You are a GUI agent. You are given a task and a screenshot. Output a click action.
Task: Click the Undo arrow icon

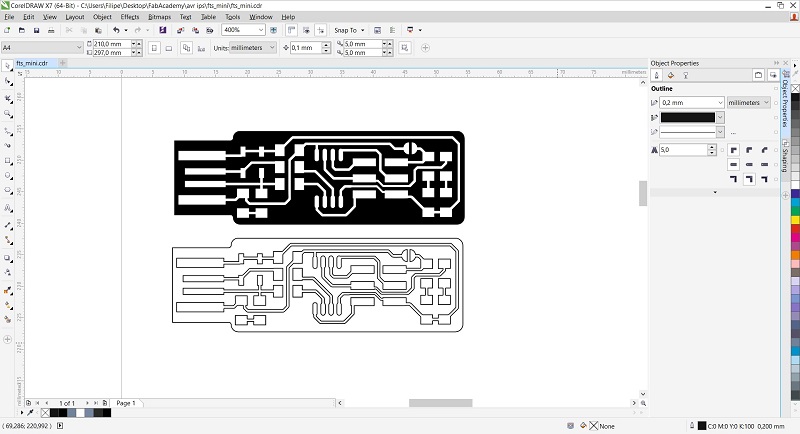point(116,30)
